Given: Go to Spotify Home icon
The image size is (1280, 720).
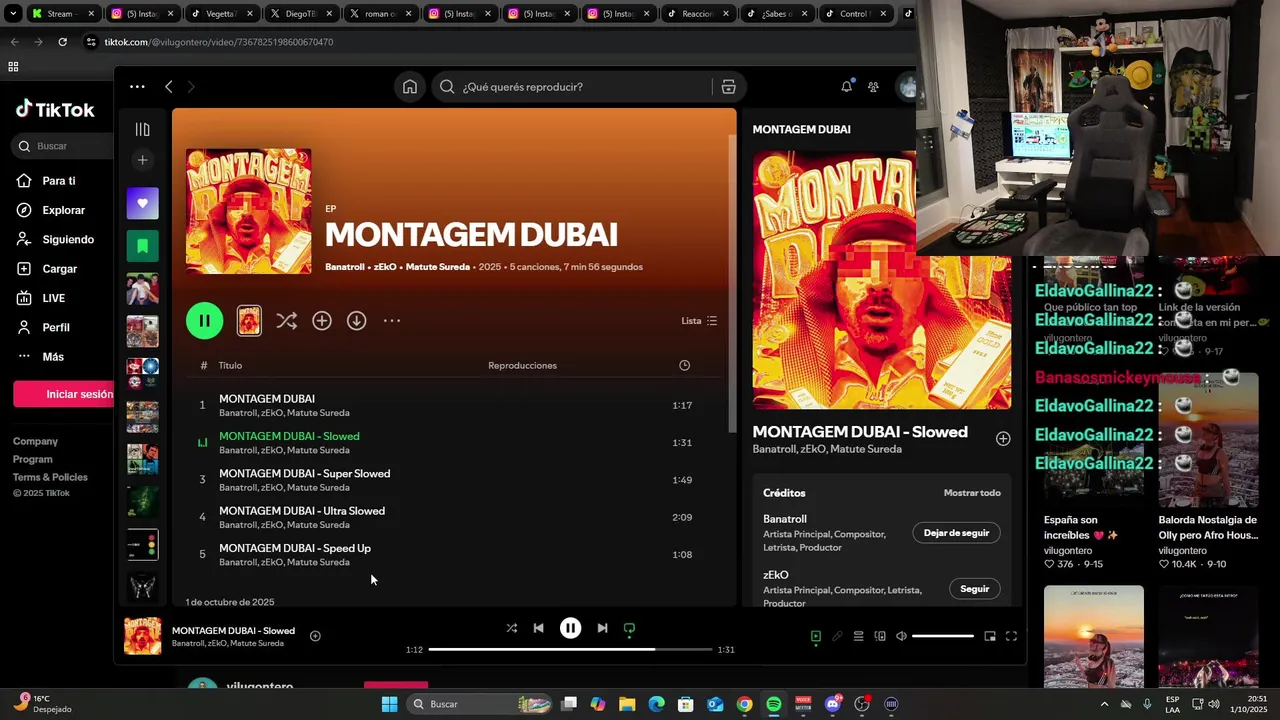Looking at the screenshot, I should tap(410, 87).
